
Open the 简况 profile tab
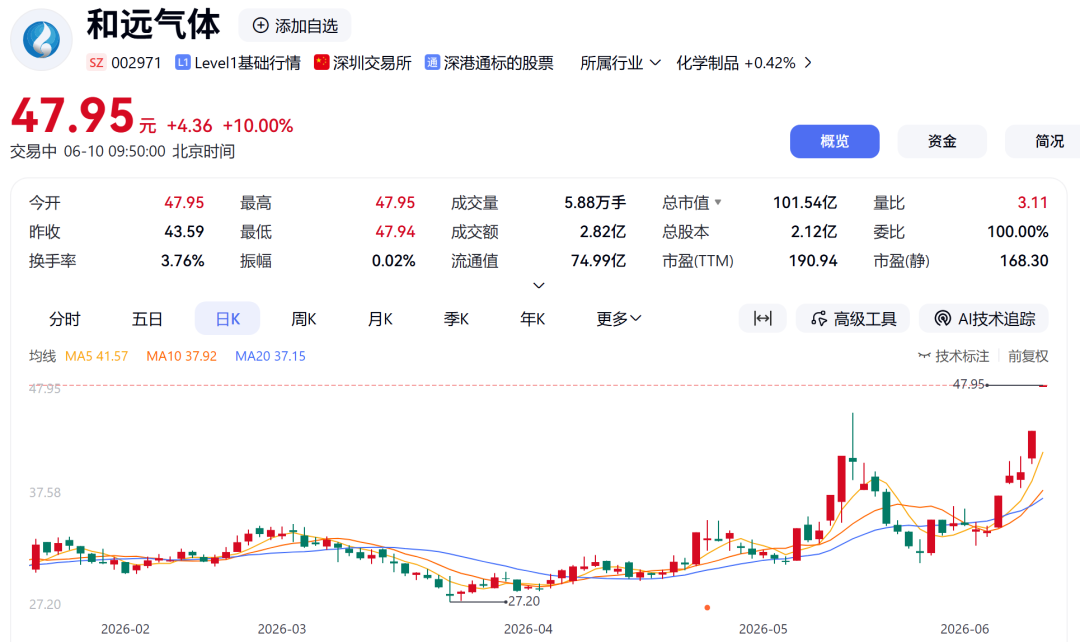pyautogui.click(x=1043, y=141)
